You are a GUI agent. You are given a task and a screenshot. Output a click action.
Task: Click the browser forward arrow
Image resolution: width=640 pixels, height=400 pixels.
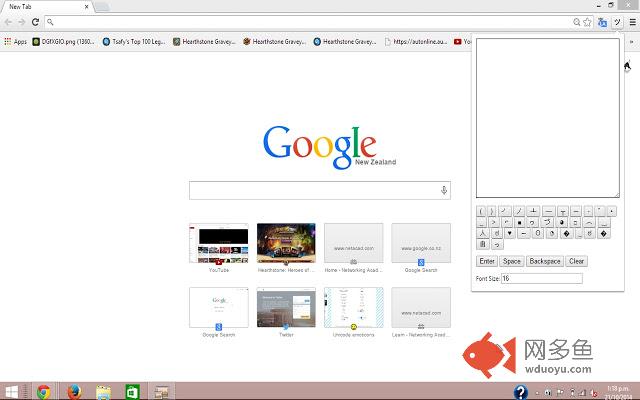tap(22, 22)
